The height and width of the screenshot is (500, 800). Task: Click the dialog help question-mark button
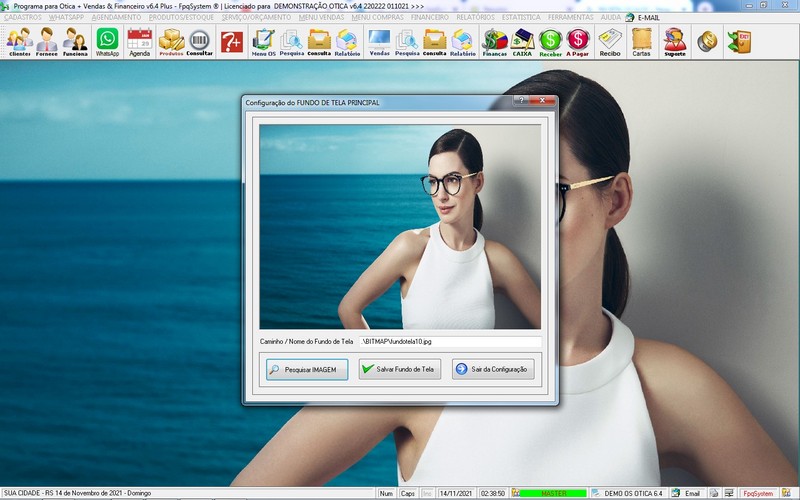pos(521,100)
